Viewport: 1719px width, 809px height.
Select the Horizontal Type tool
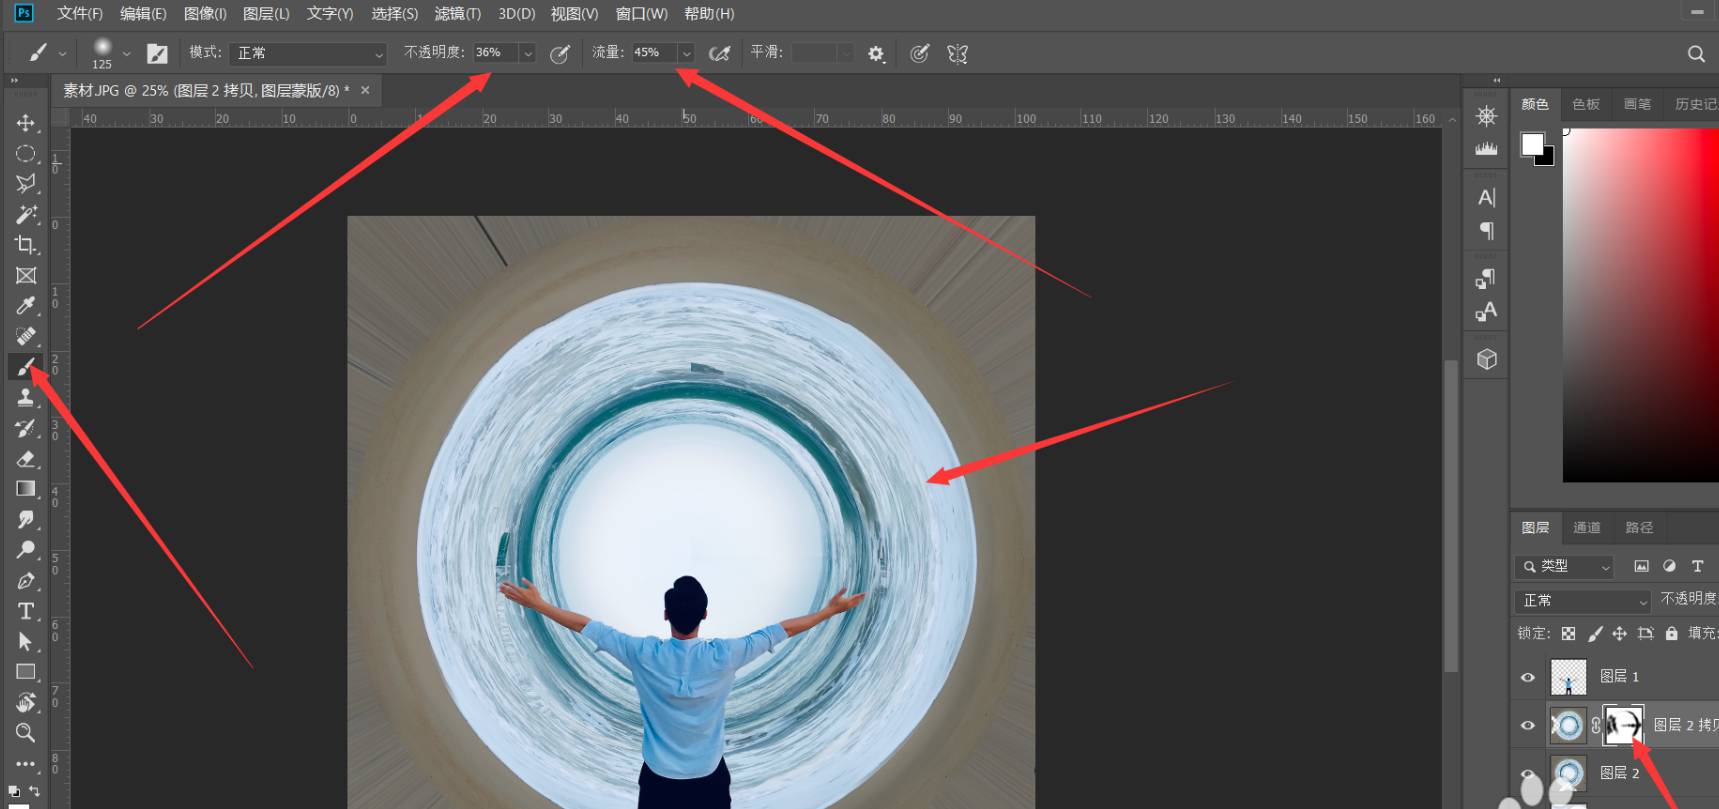click(26, 611)
